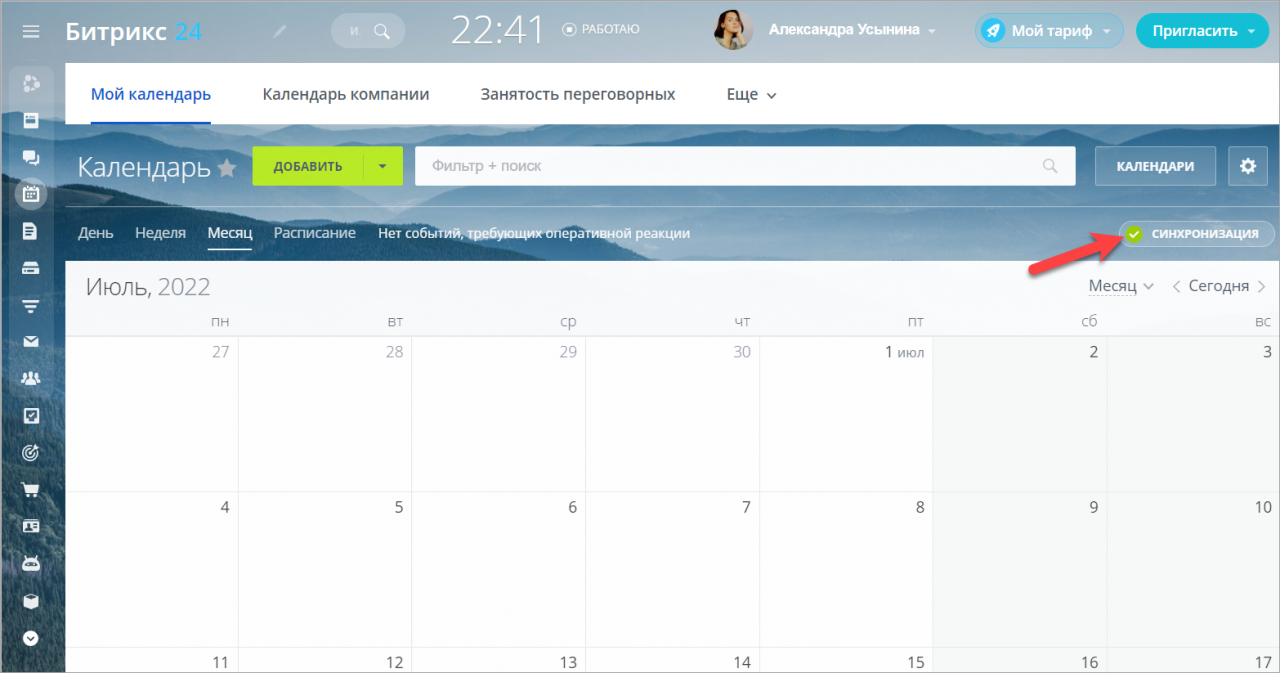Open tasks checkmark sidebar icon

click(31, 415)
